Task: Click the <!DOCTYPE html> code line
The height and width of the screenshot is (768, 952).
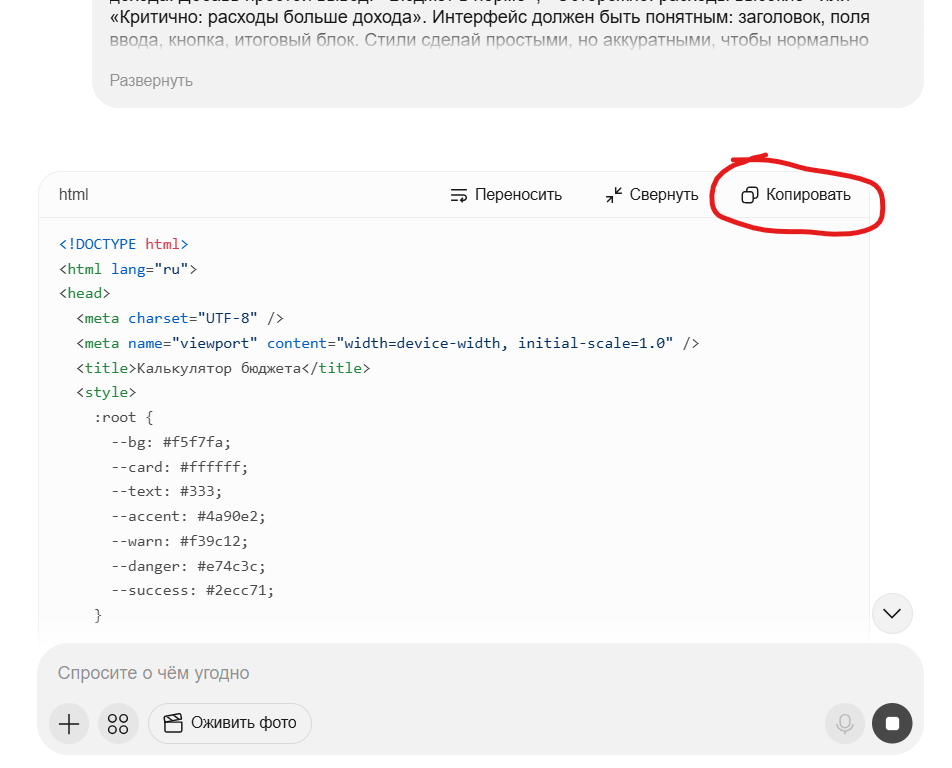Action: tap(124, 244)
